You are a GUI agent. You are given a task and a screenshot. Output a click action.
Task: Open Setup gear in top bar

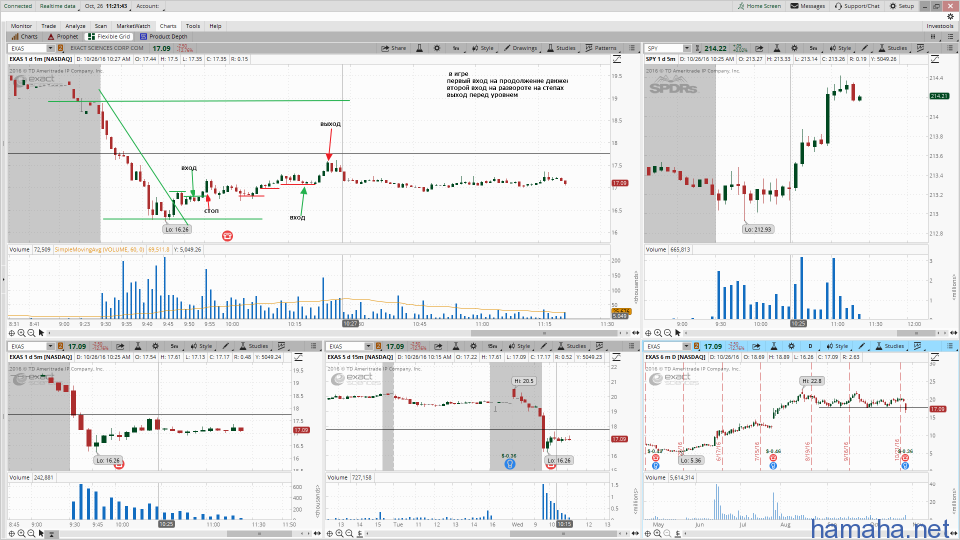pyautogui.click(x=902, y=6)
